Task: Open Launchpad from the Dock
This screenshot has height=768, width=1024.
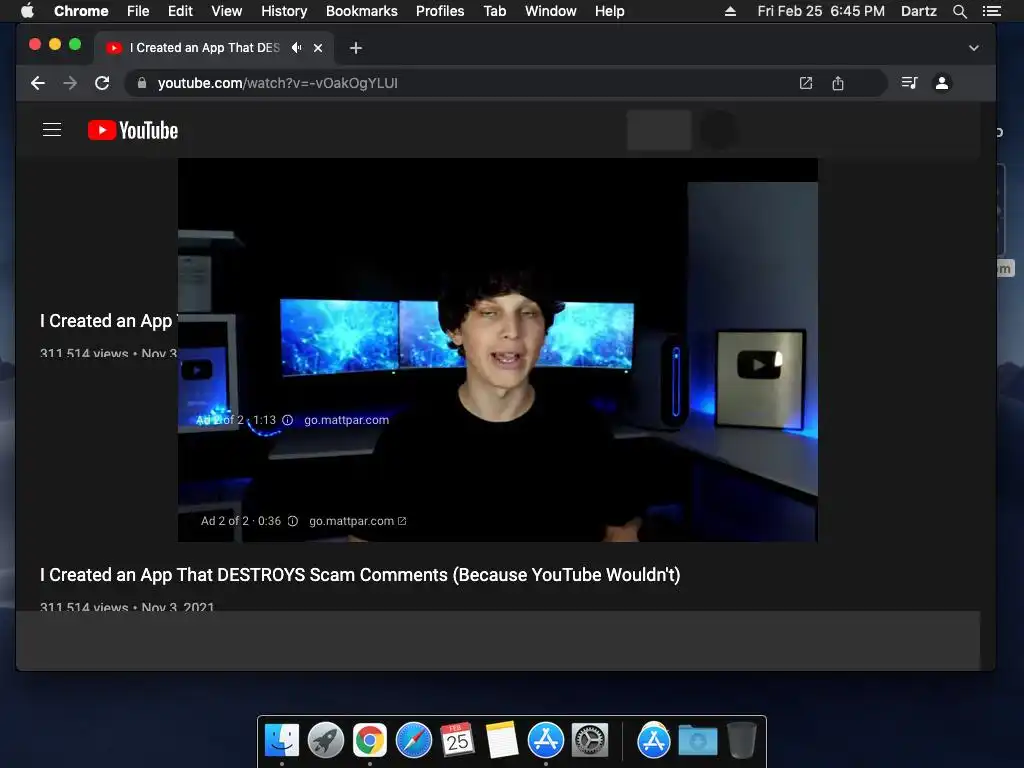Action: point(325,741)
